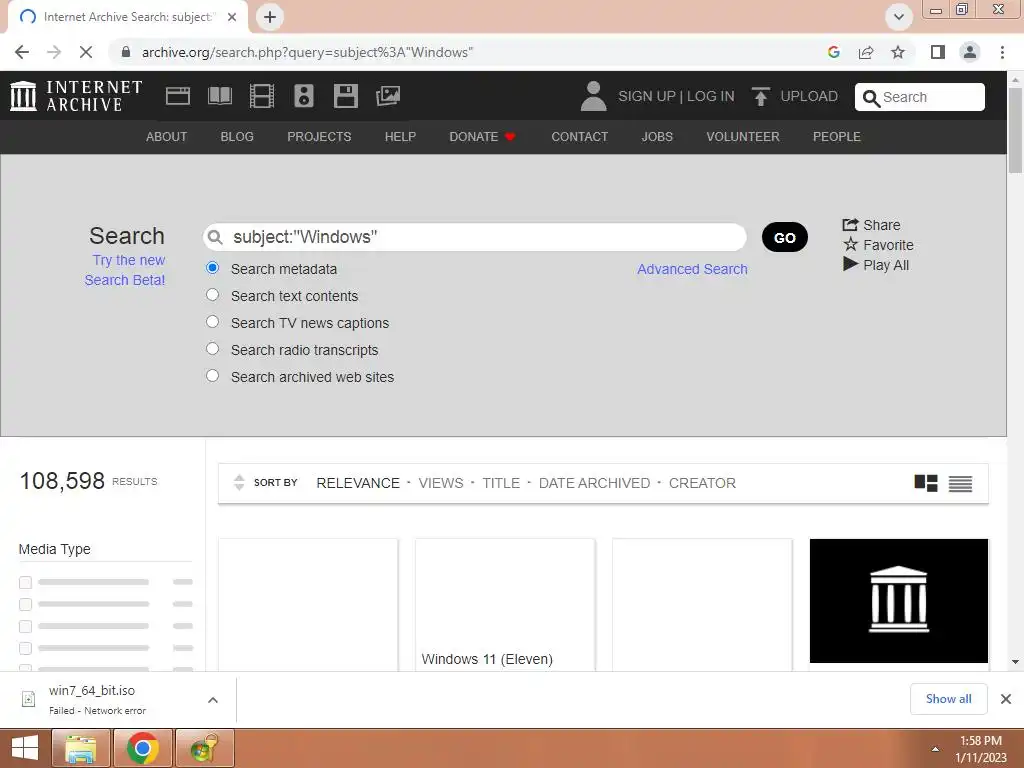Open the Internet Archive home logo

click(x=76, y=96)
